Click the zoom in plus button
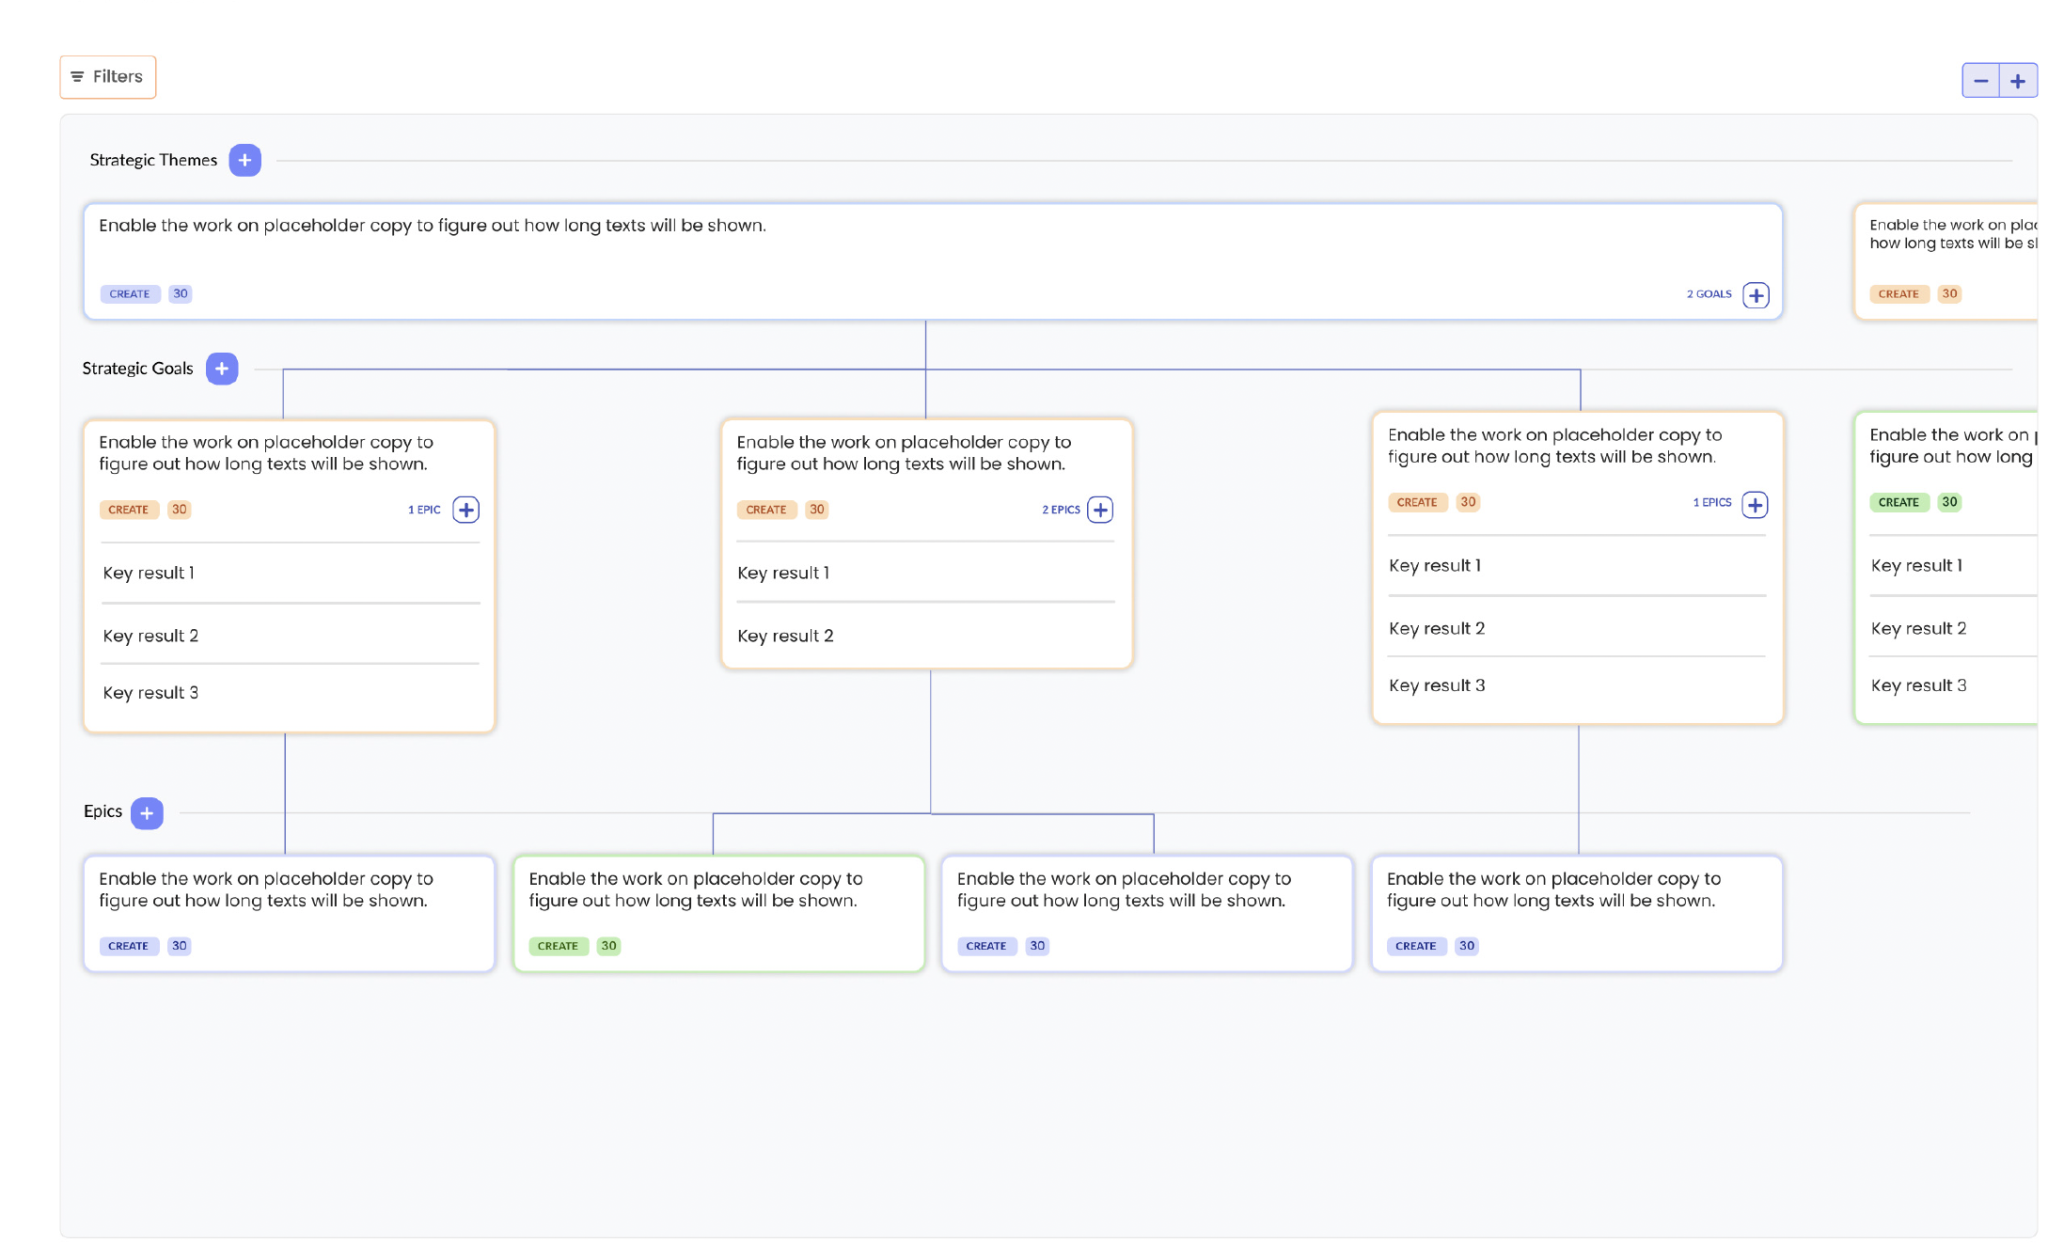2048x1243 pixels. [2017, 81]
